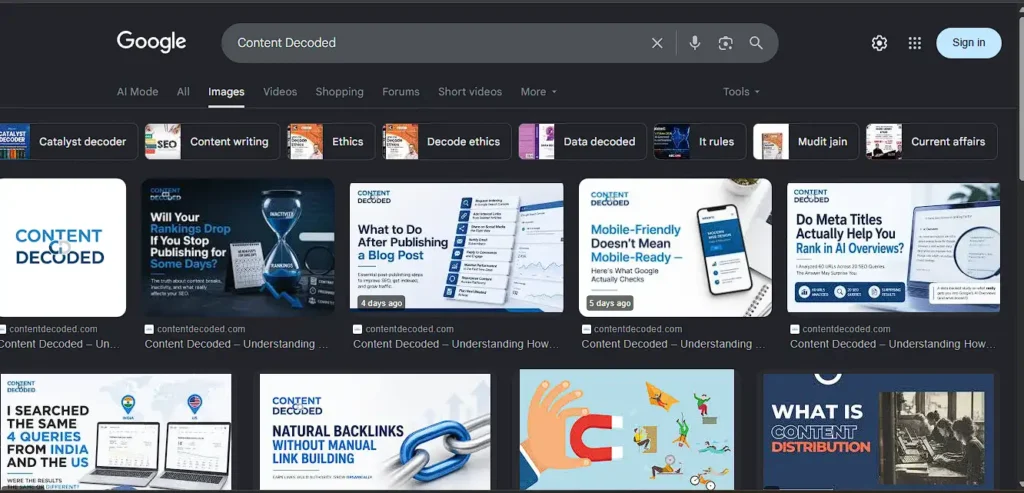The height and width of the screenshot is (493, 1024).
Task: Select the Ethics suggestion chip
Action: tap(331, 142)
